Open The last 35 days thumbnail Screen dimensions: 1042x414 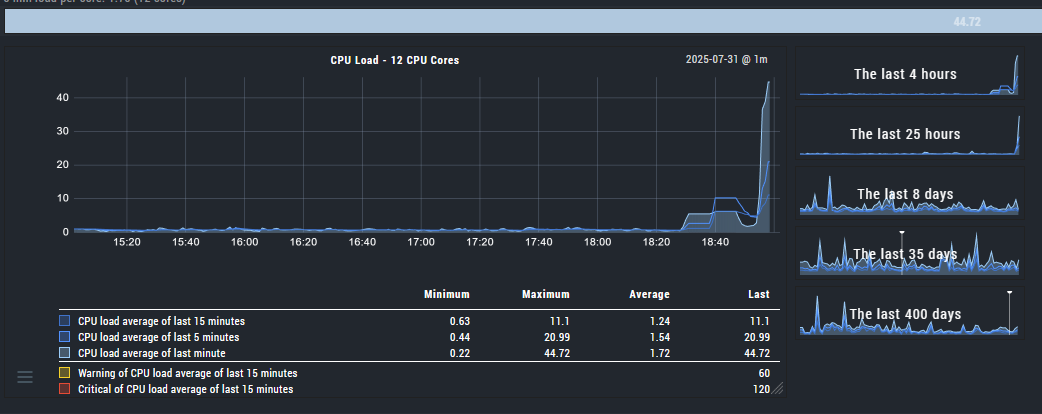coord(909,253)
